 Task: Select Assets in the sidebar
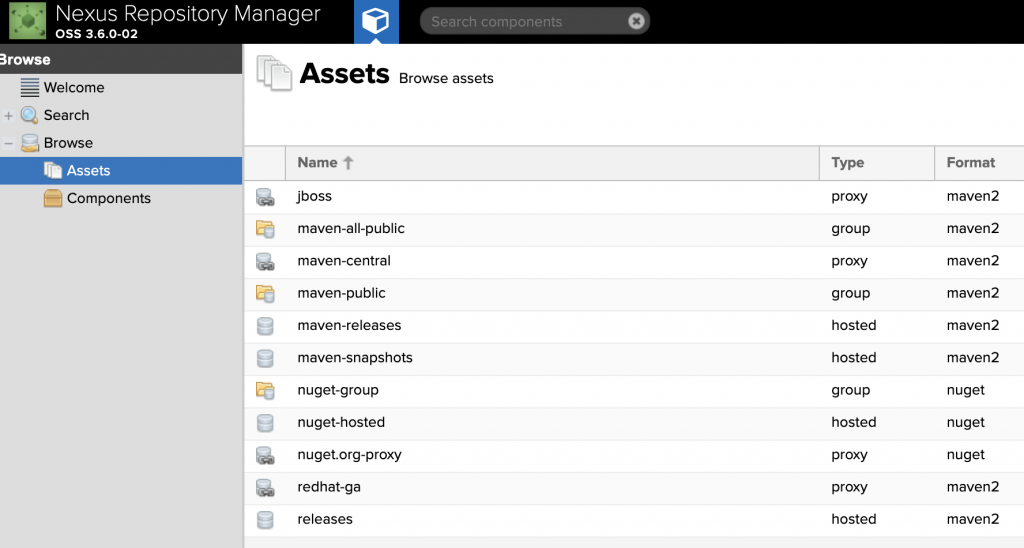tap(88, 171)
